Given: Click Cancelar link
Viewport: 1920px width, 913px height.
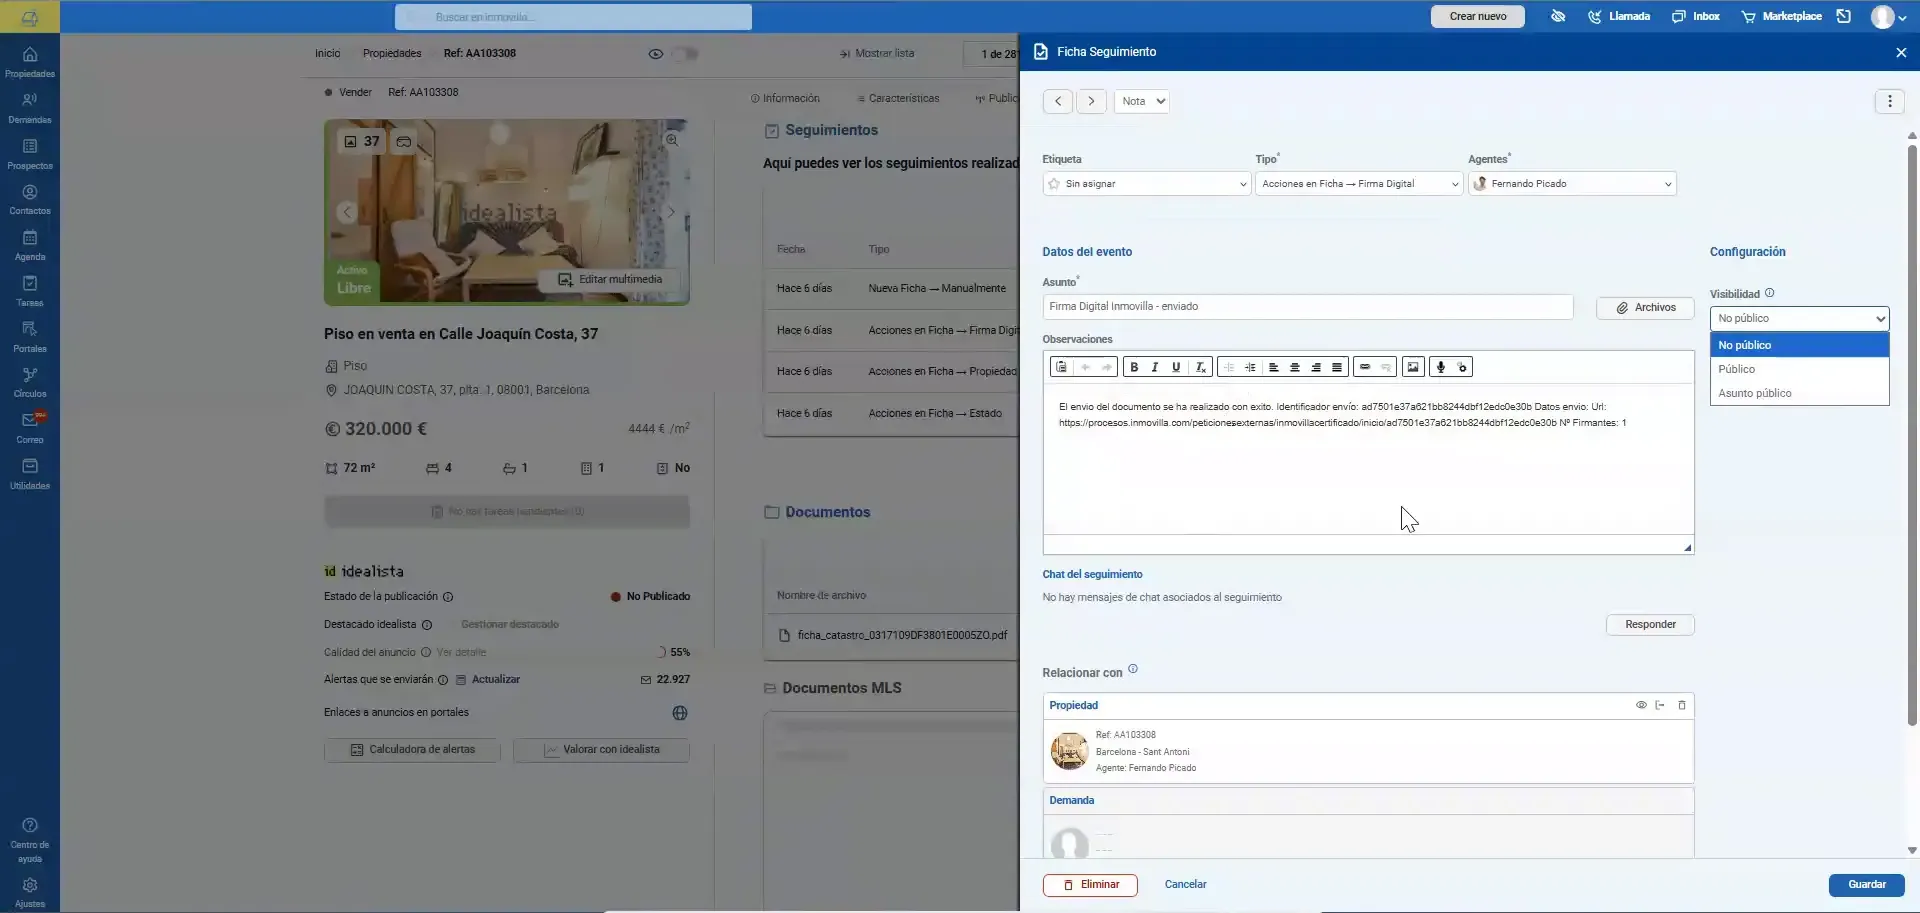Looking at the screenshot, I should click(x=1185, y=885).
